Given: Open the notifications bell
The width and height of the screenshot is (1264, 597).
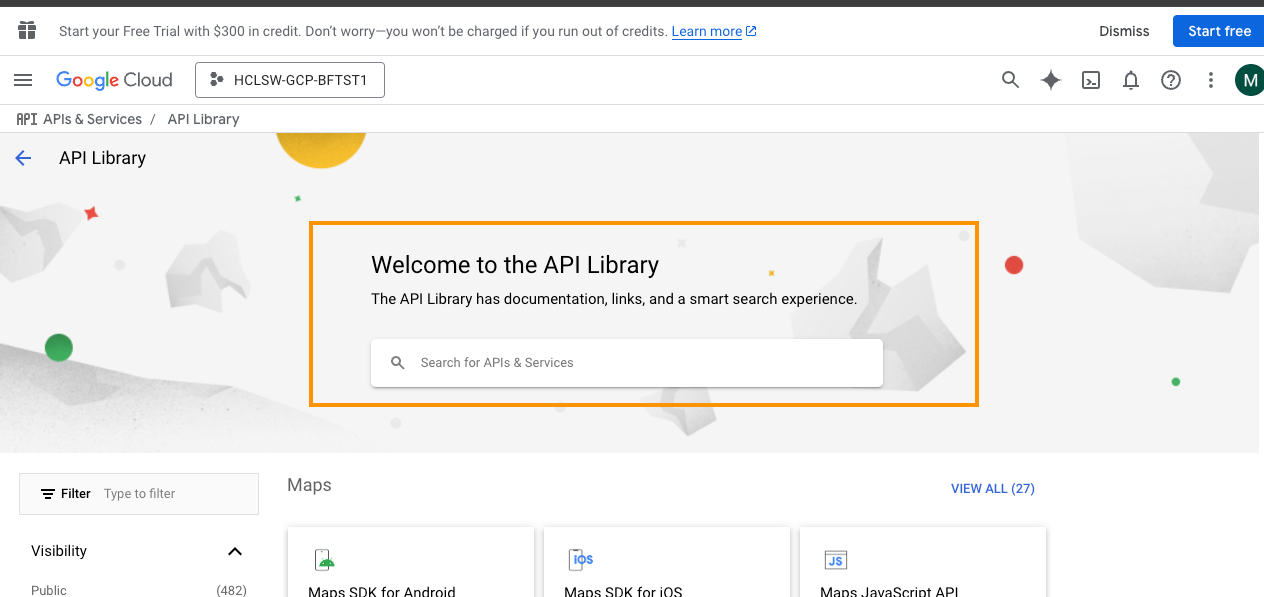Looking at the screenshot, I should 1131,80.
